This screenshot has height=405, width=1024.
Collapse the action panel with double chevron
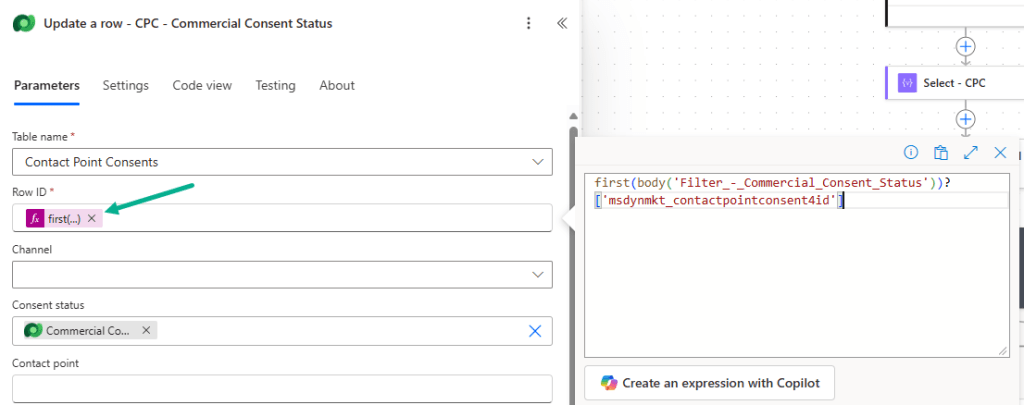point(561,23)
